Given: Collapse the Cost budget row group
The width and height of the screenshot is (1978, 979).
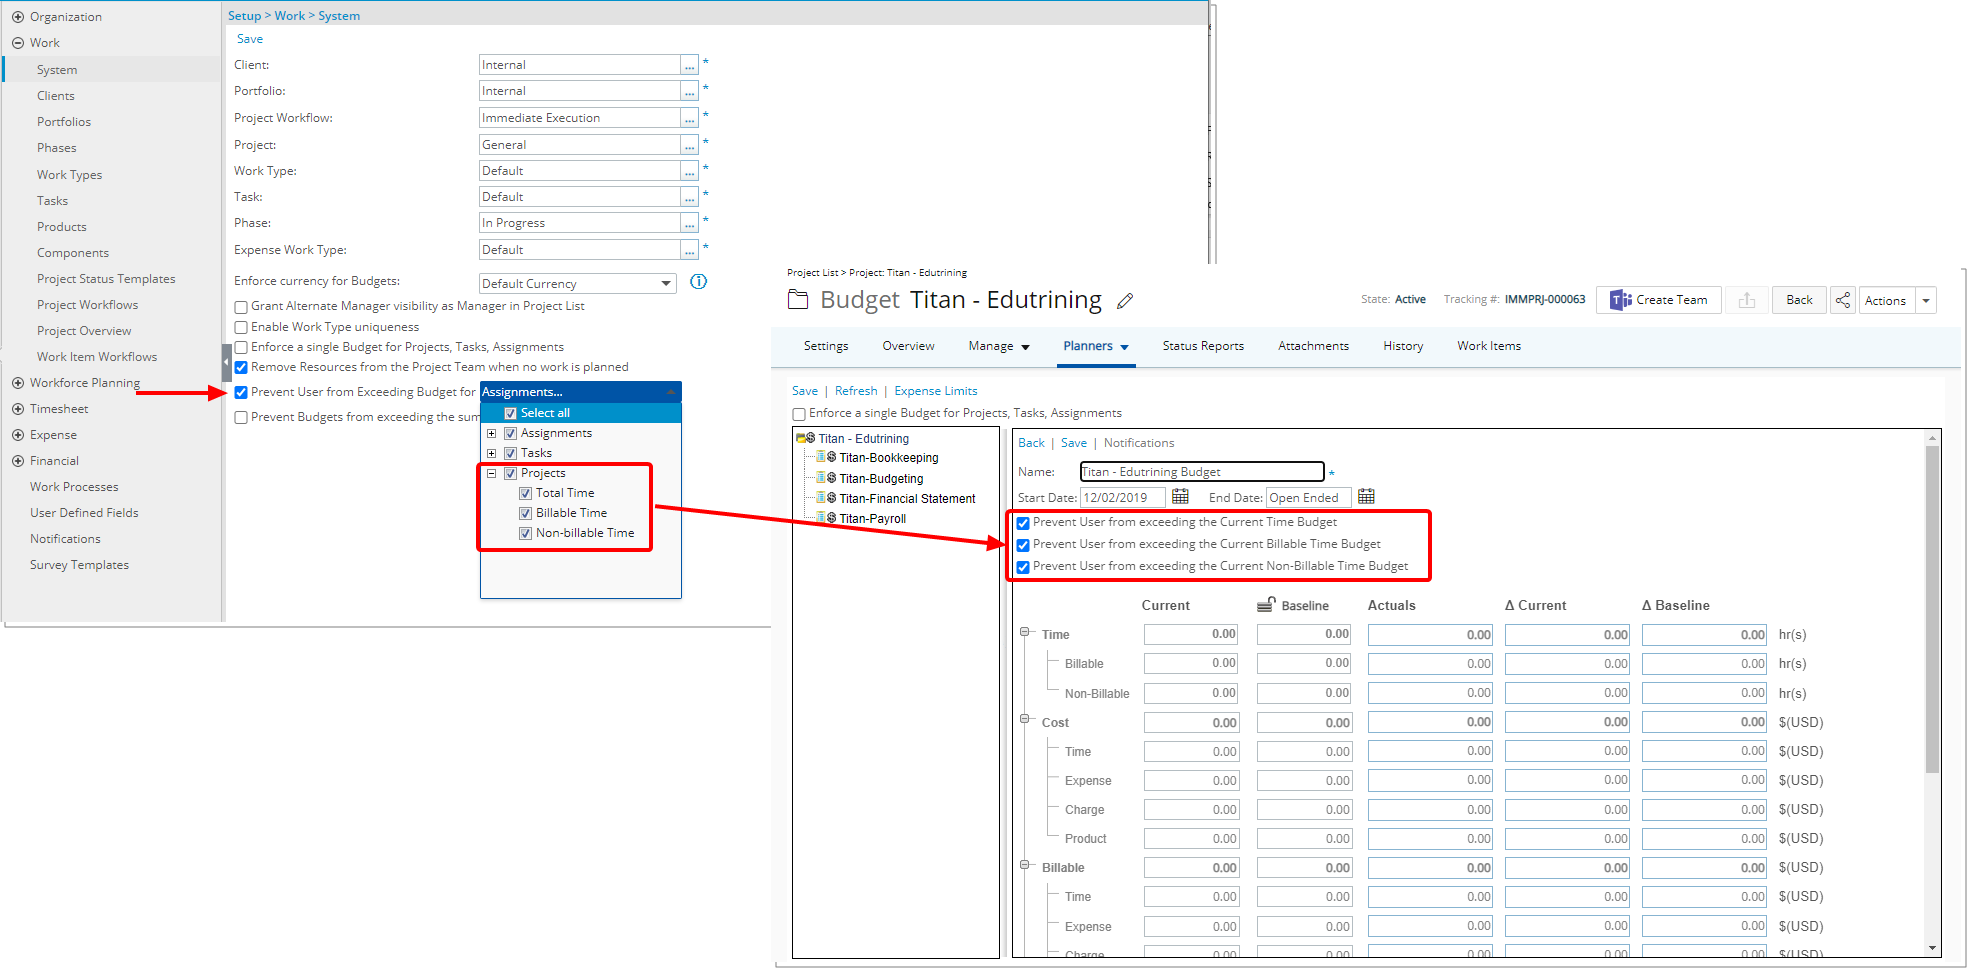Looking at the screenshot, I should point(1025,719).
